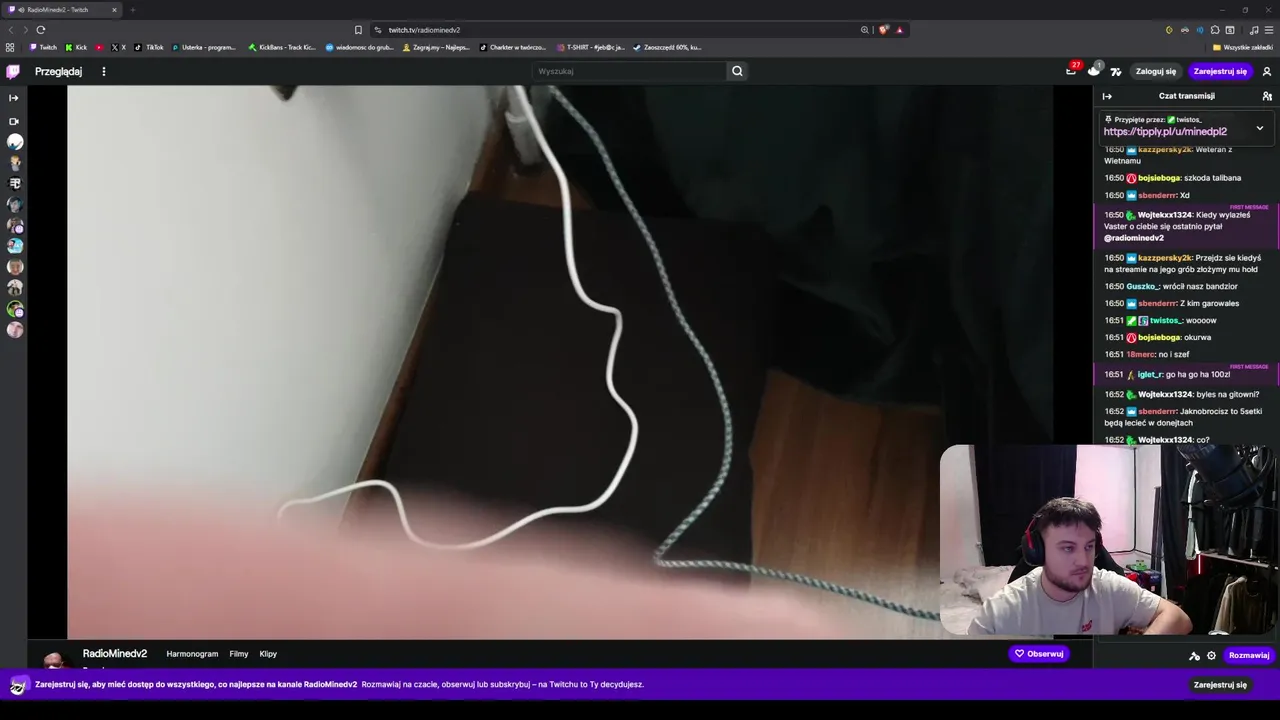The image size is (1280, 720).
Task: Click username twistos_ in the chat message
Action: 1166,321
